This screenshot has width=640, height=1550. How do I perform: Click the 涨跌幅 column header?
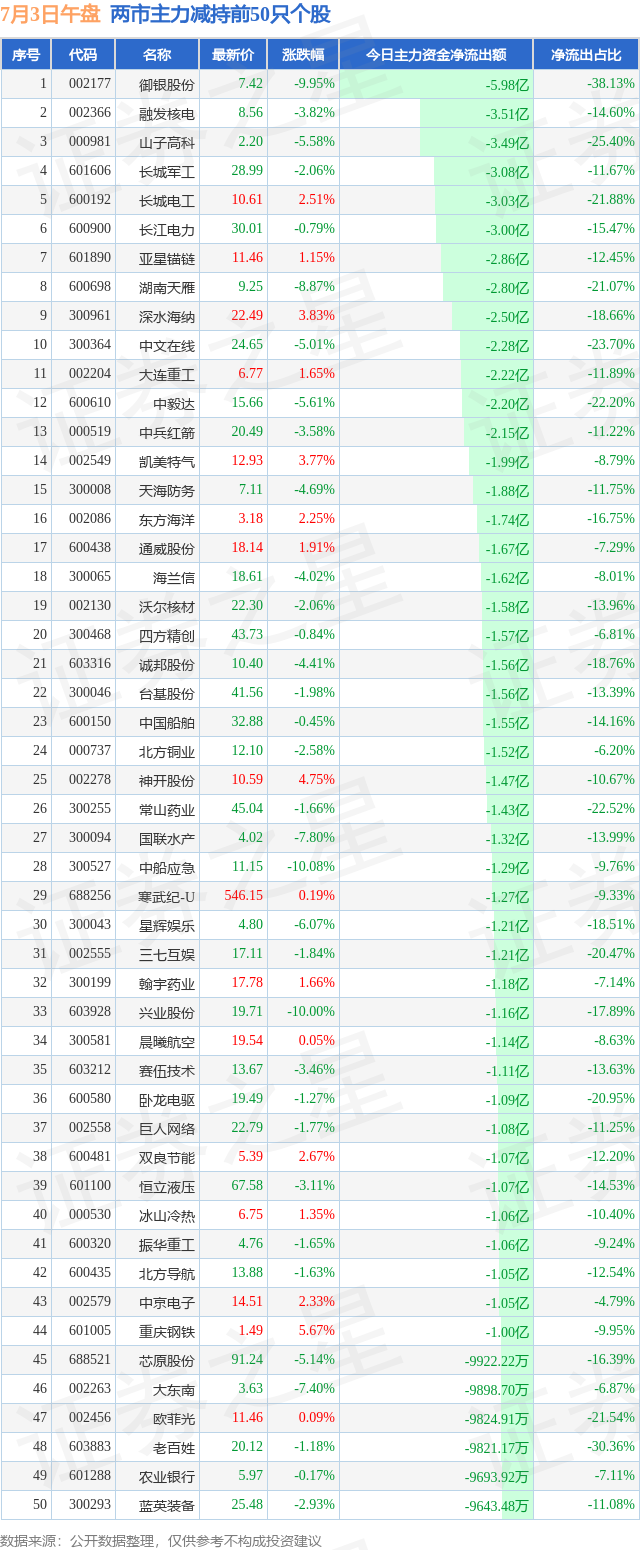tap(303, 54)
